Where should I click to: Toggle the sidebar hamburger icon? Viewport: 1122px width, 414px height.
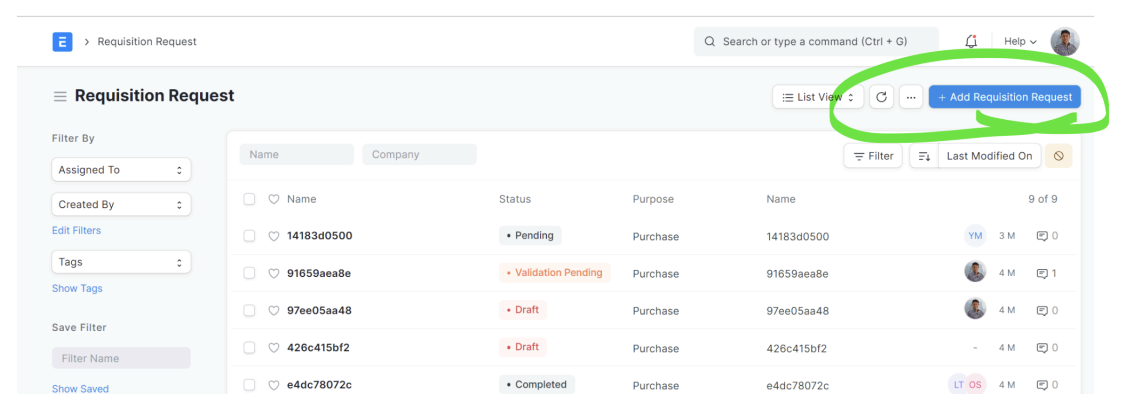(x=60, y=97)
